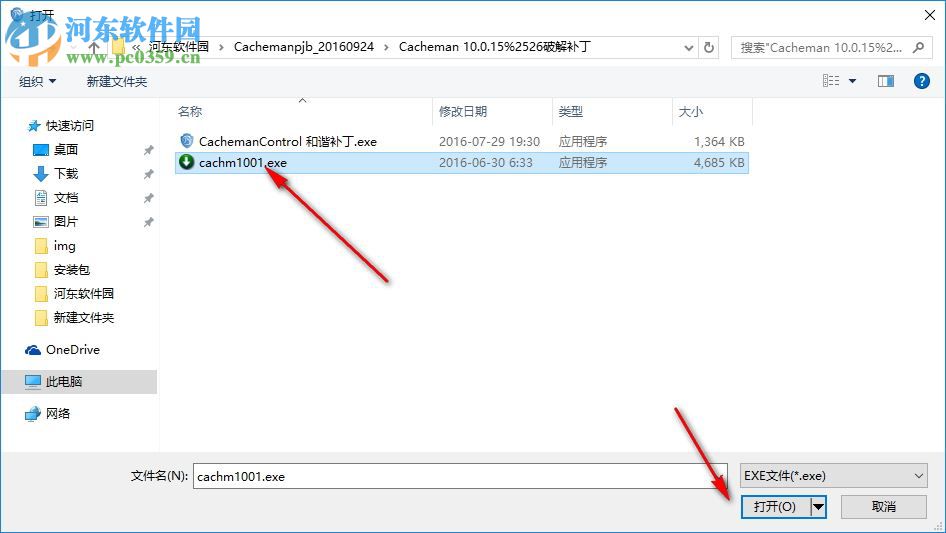The width and height of the screenshot is (946, 533).
Task: Open the address path history dropdown
Action: pyautogui.click(x=689, y=48)
